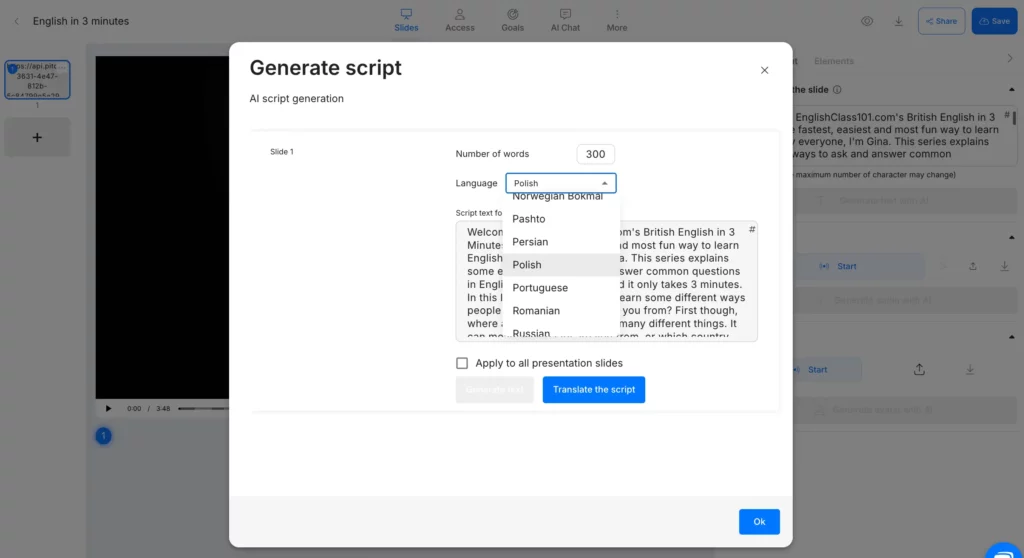This screenshot has width=1024, height=558.
Task: Pick Pashto from the language list
Action: point(529,219)
